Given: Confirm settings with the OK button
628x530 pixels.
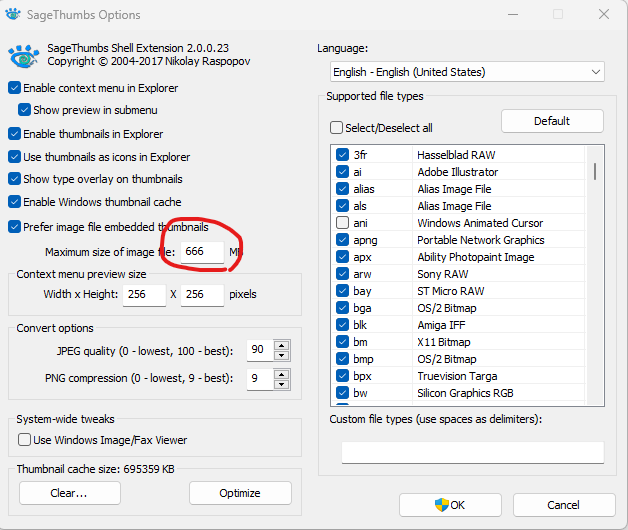Looking at the screenshot, I should [449, 505].
